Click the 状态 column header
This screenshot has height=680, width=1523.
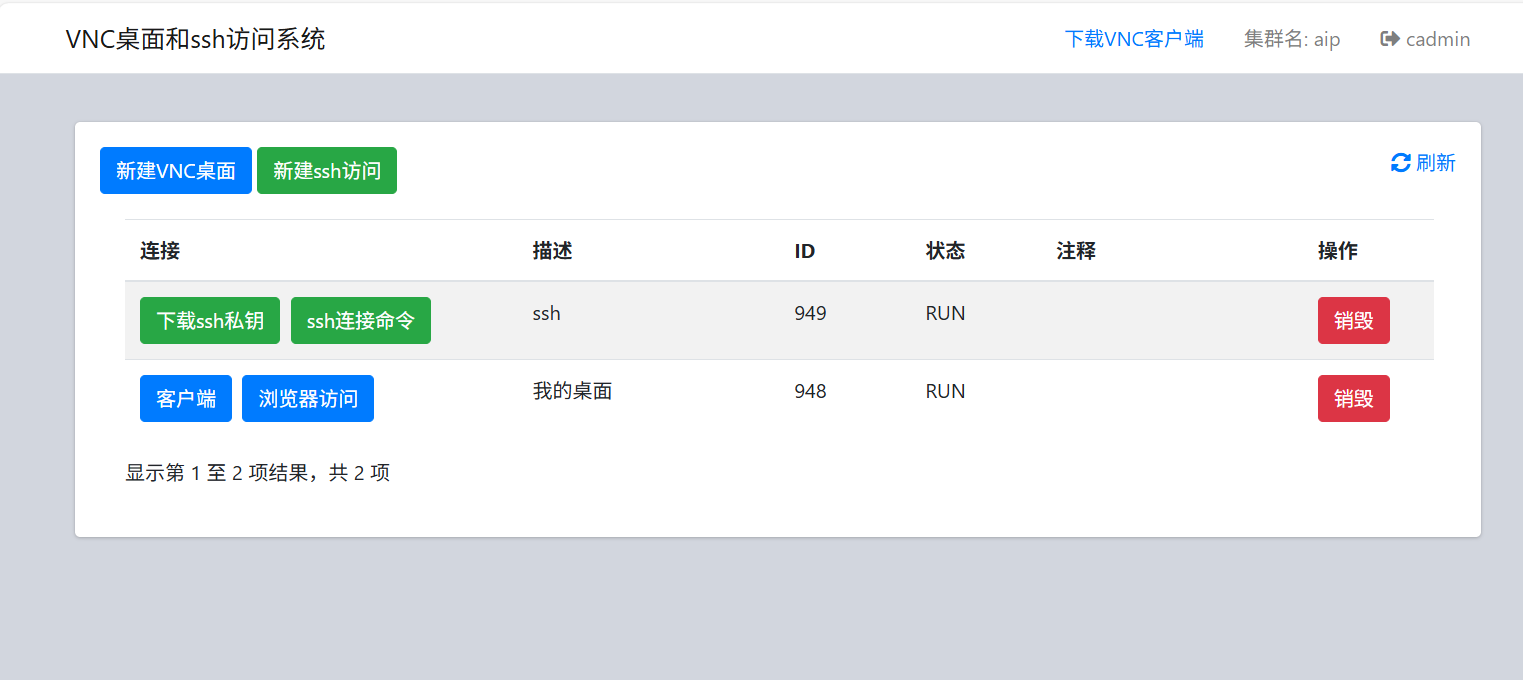click(945, 251)
